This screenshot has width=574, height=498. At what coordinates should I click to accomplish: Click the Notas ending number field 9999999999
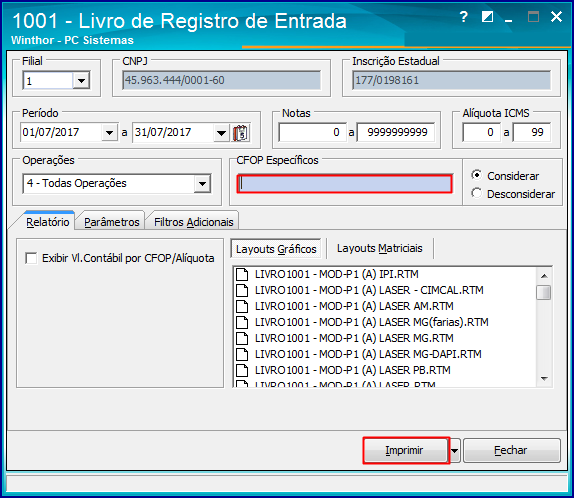tap(396, 132)
